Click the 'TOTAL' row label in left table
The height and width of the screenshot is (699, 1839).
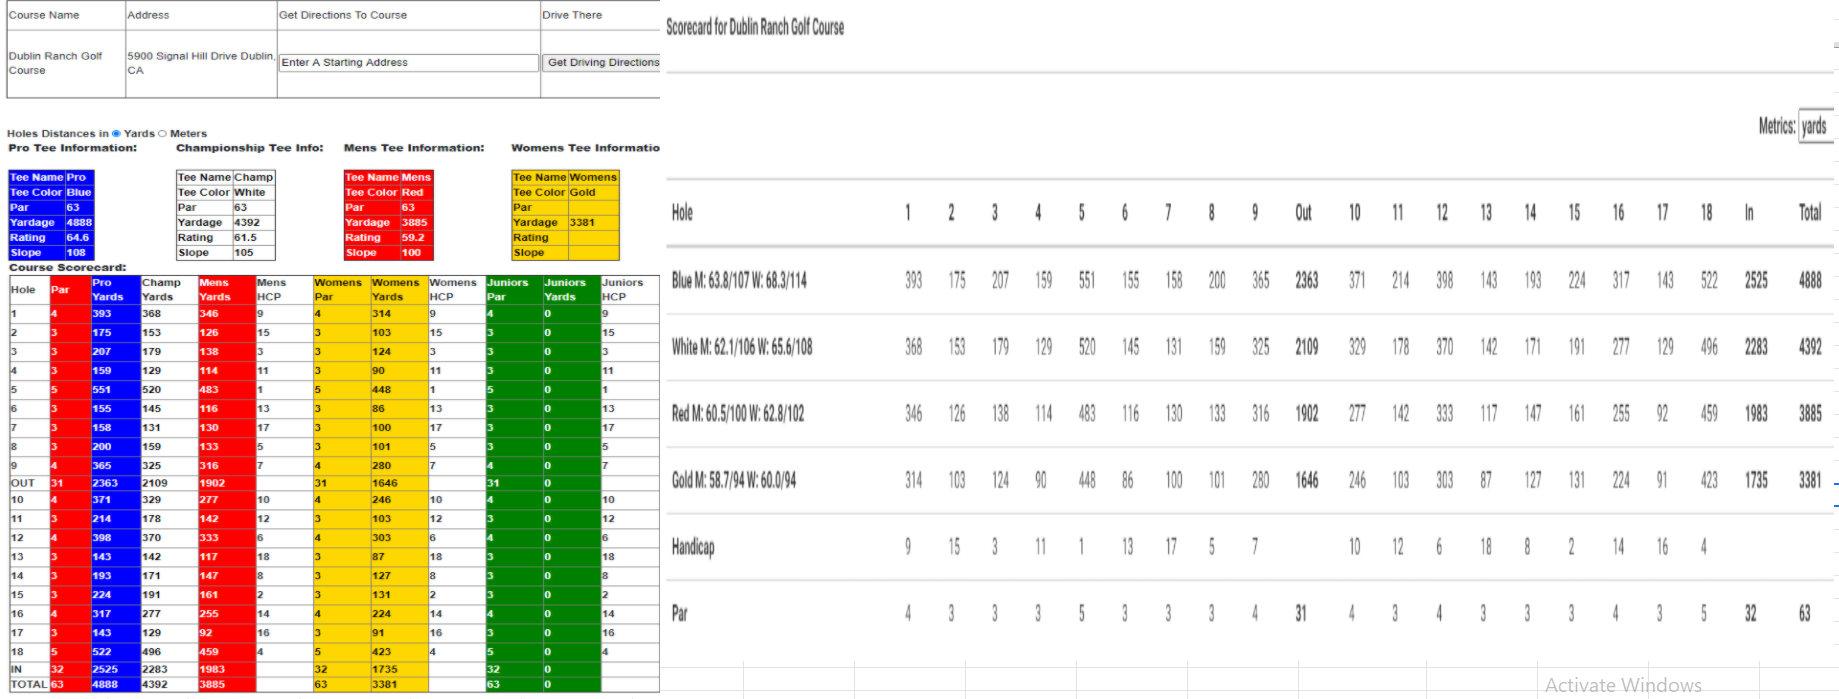(29, 685)
